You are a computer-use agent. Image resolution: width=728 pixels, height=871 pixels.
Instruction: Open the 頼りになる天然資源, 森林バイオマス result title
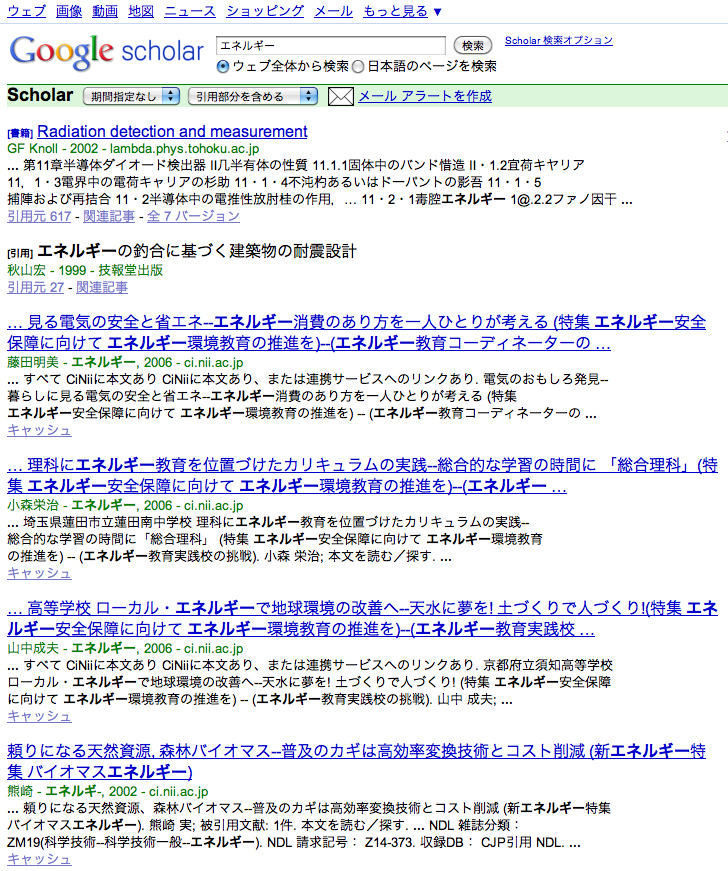point(357,762)
